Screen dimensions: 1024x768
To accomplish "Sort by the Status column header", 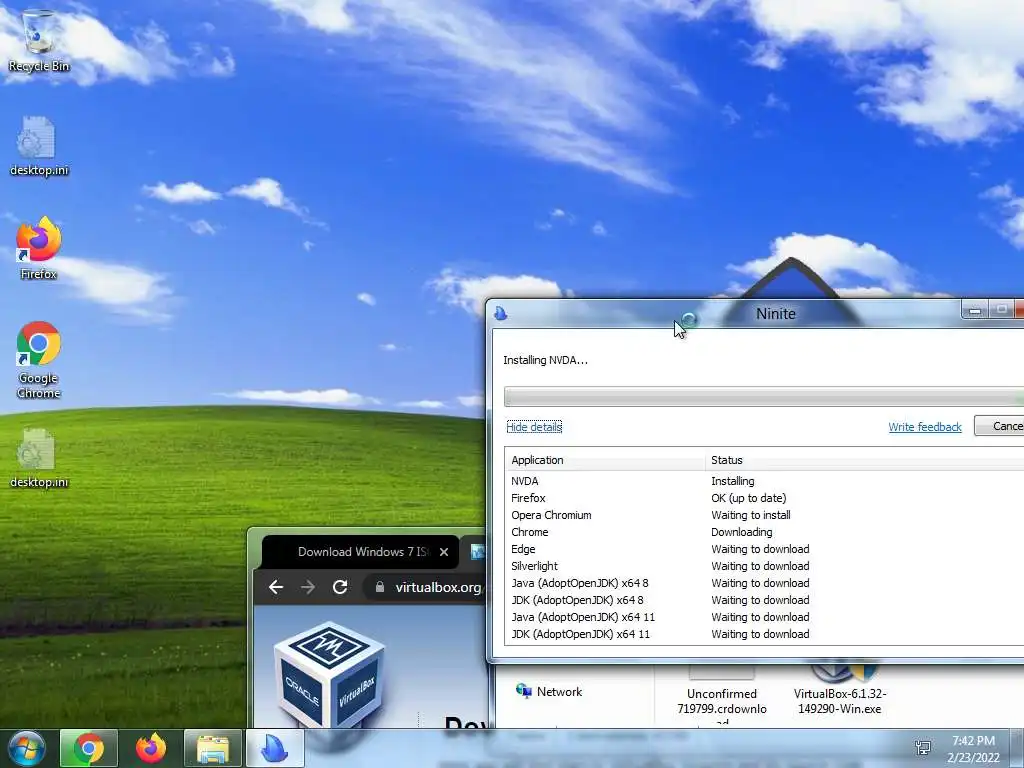I will (865, 460).
